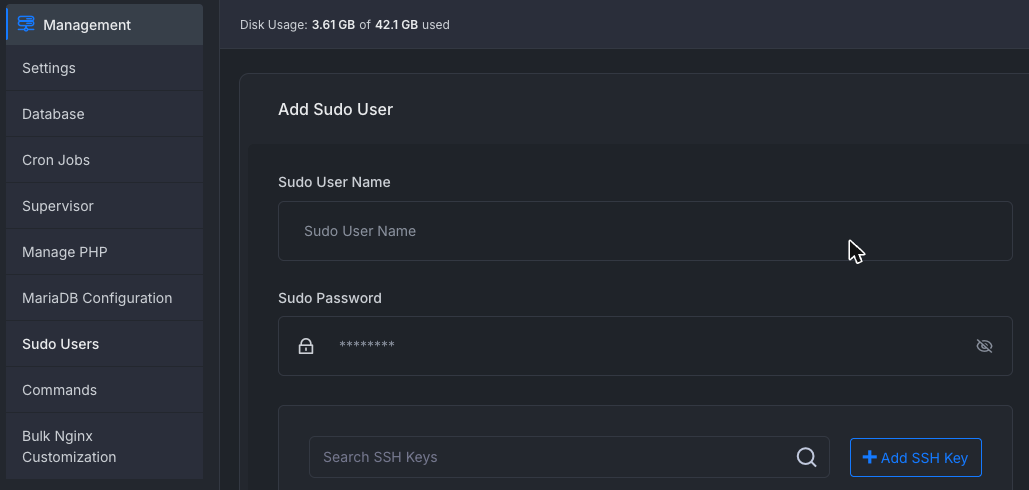Viewport: 1029px width, 490px height.
Task: Open the Settings menu item
Action: pyautogui.click(x=104, y=68)
